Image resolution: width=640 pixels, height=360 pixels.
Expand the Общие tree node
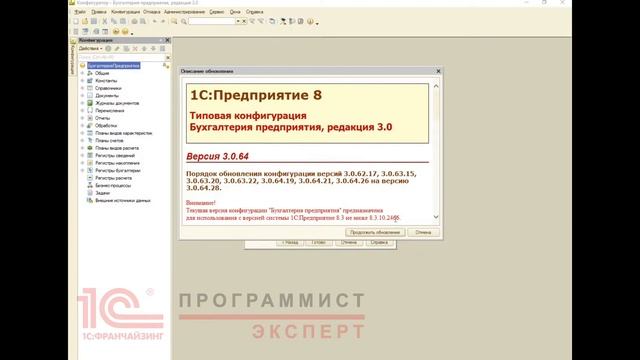click(x=82, y=73)
